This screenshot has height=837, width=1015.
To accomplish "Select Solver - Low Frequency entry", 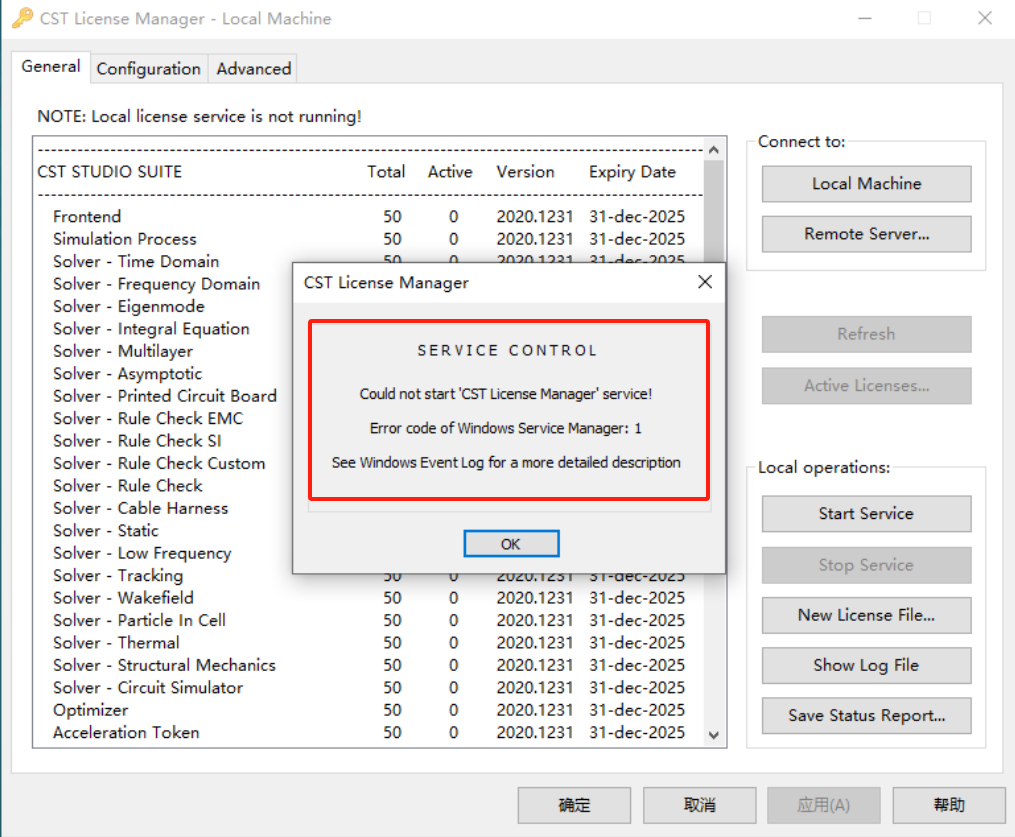I will point(142,553).
